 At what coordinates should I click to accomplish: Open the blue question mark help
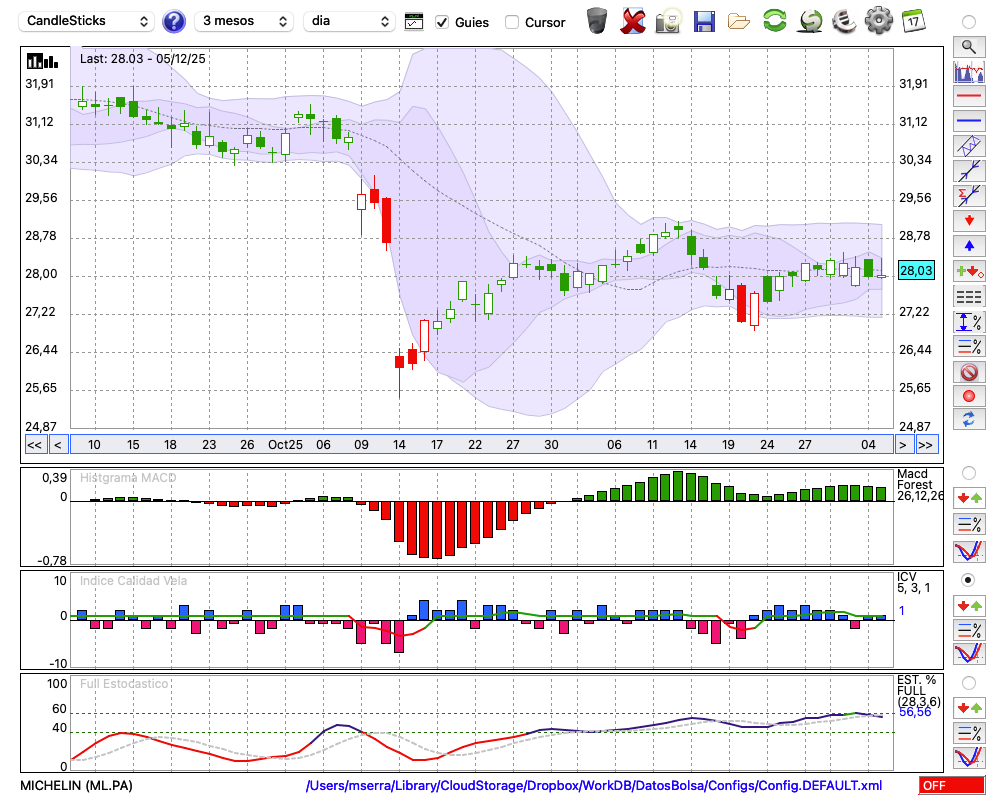[174, 21]
